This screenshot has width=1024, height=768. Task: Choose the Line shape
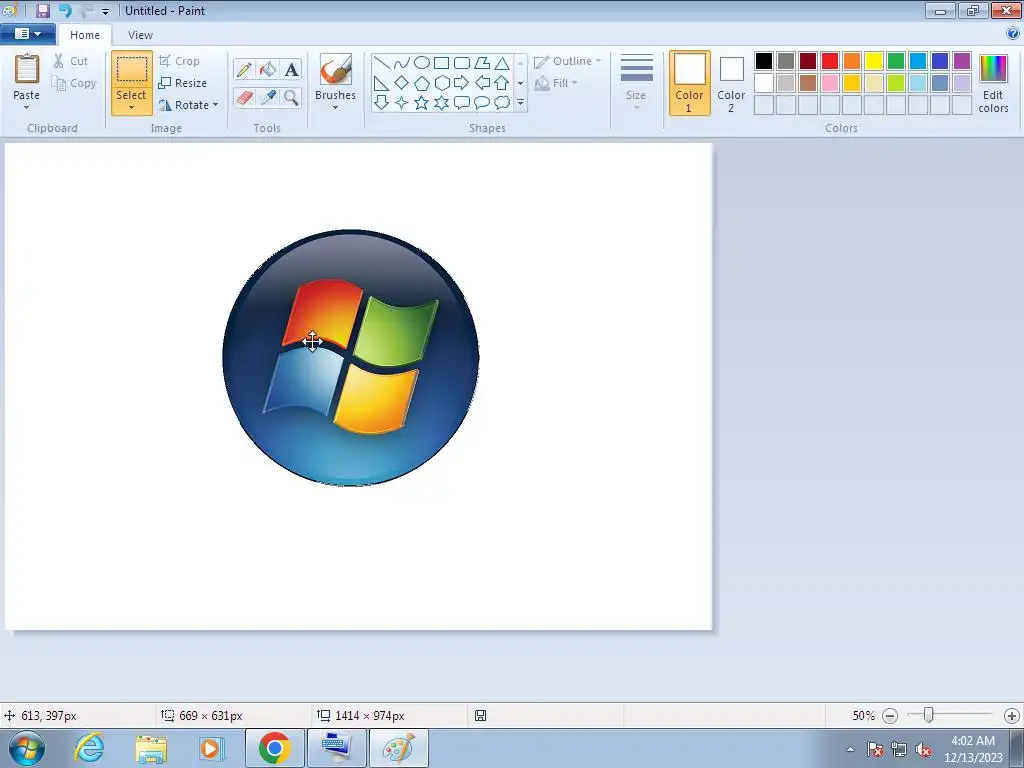point(381,63)
